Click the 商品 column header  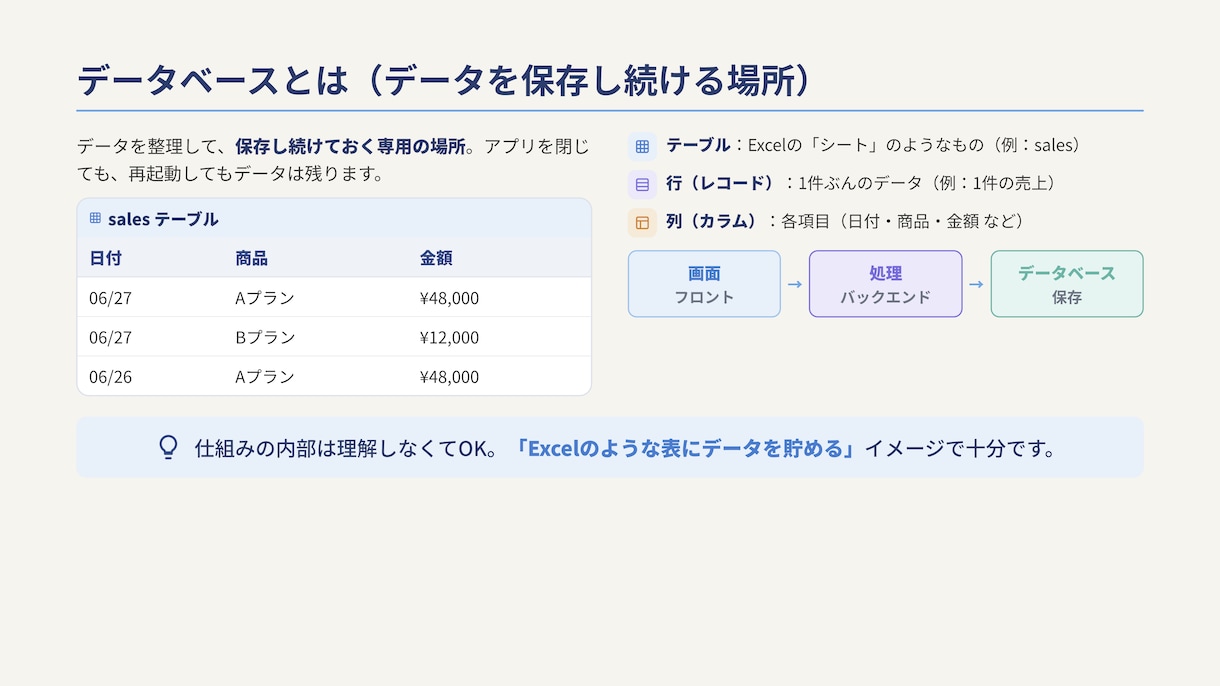[x=252, y=258]
